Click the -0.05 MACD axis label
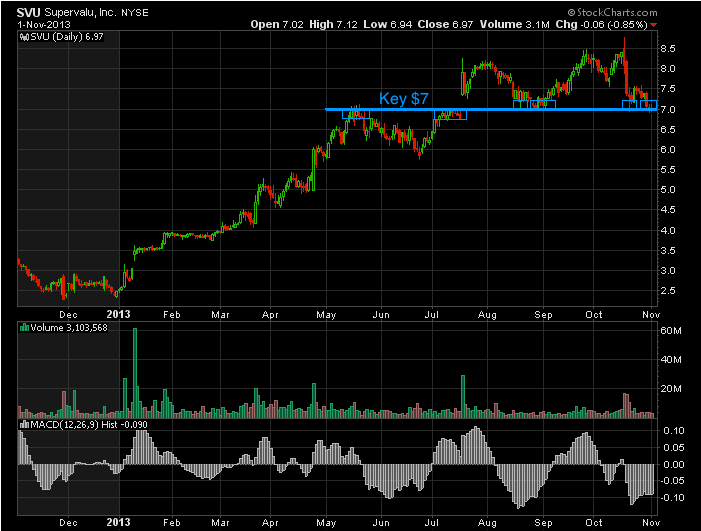 click(x=672, y=481)
